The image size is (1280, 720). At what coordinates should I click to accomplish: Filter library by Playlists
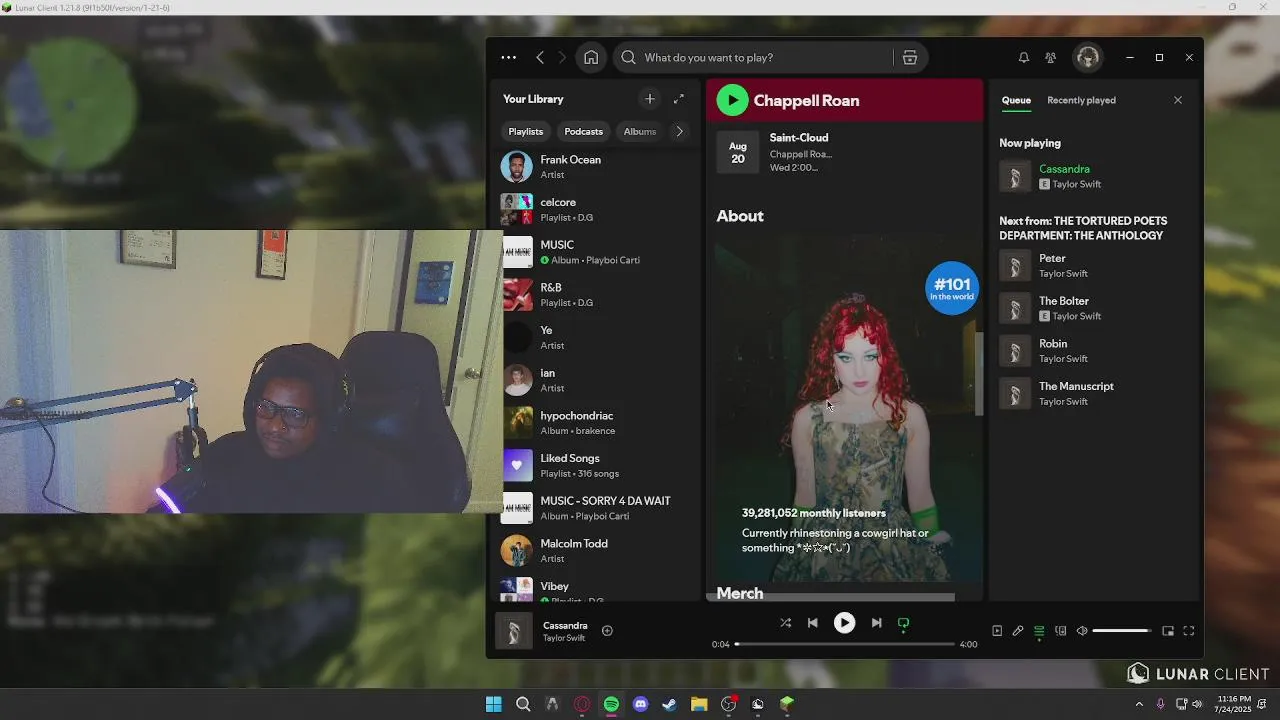pyautogui.click(x=525, y=131)
